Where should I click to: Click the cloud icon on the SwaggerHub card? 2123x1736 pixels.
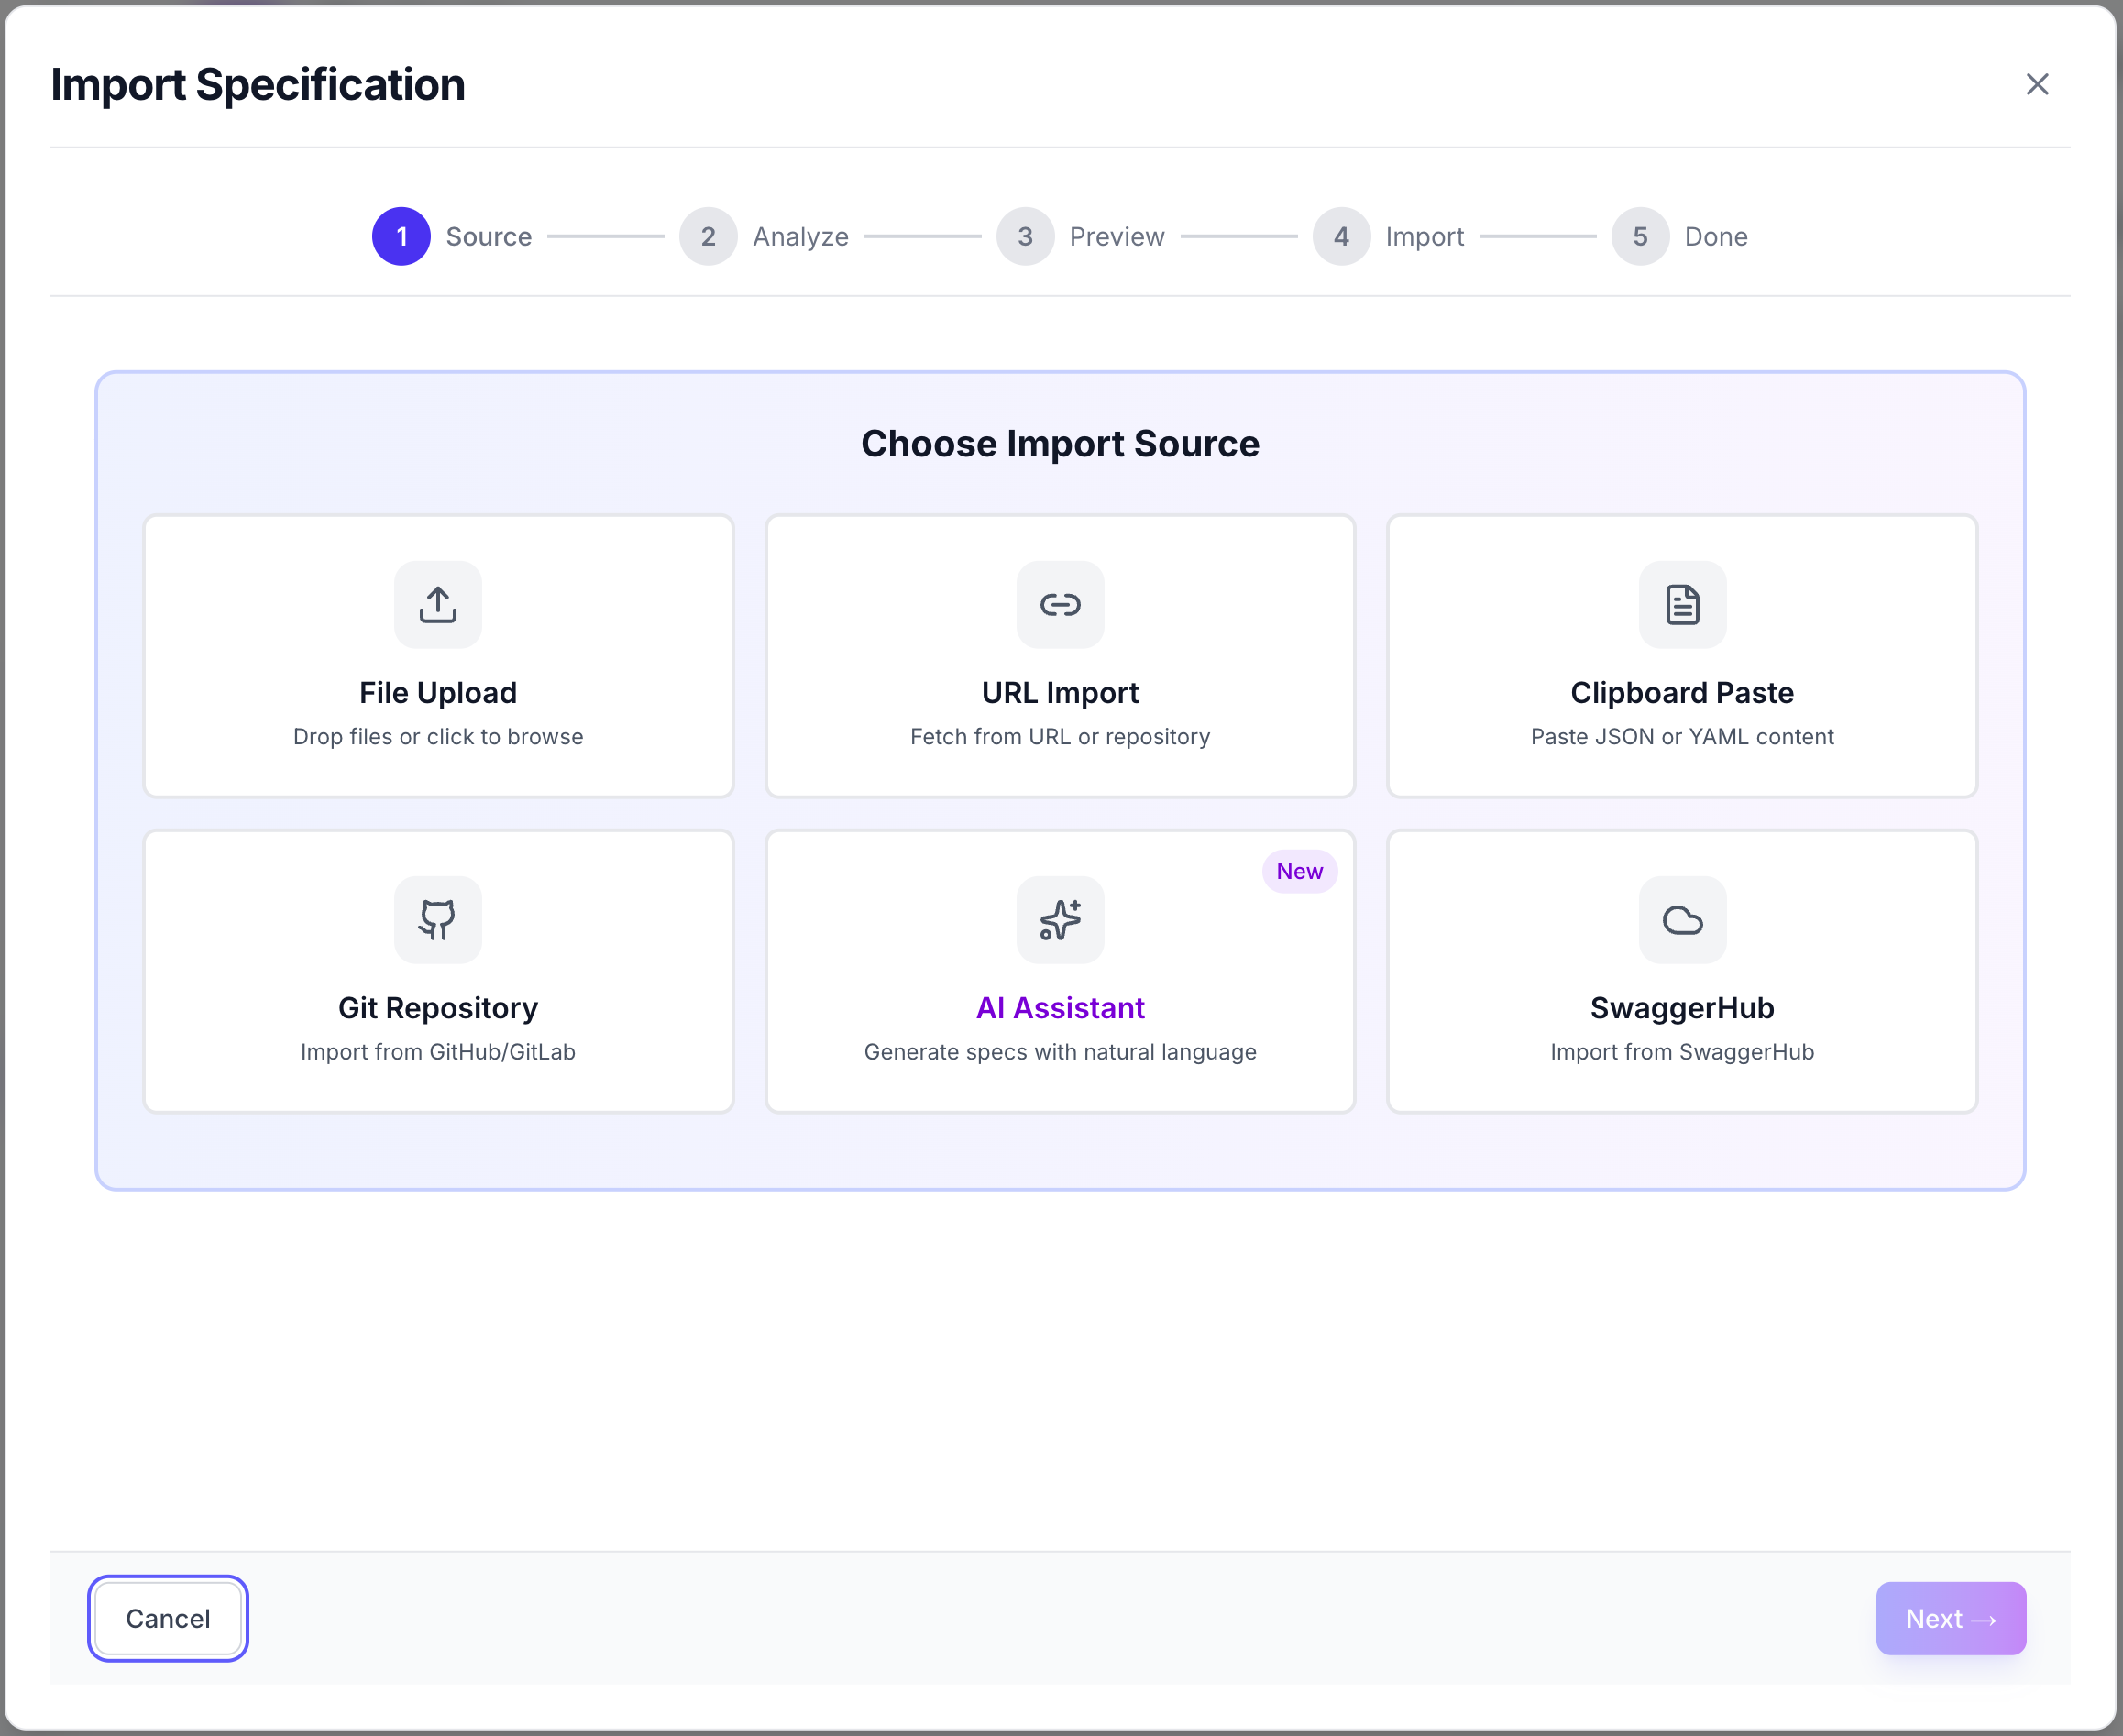pos(1681,920)
